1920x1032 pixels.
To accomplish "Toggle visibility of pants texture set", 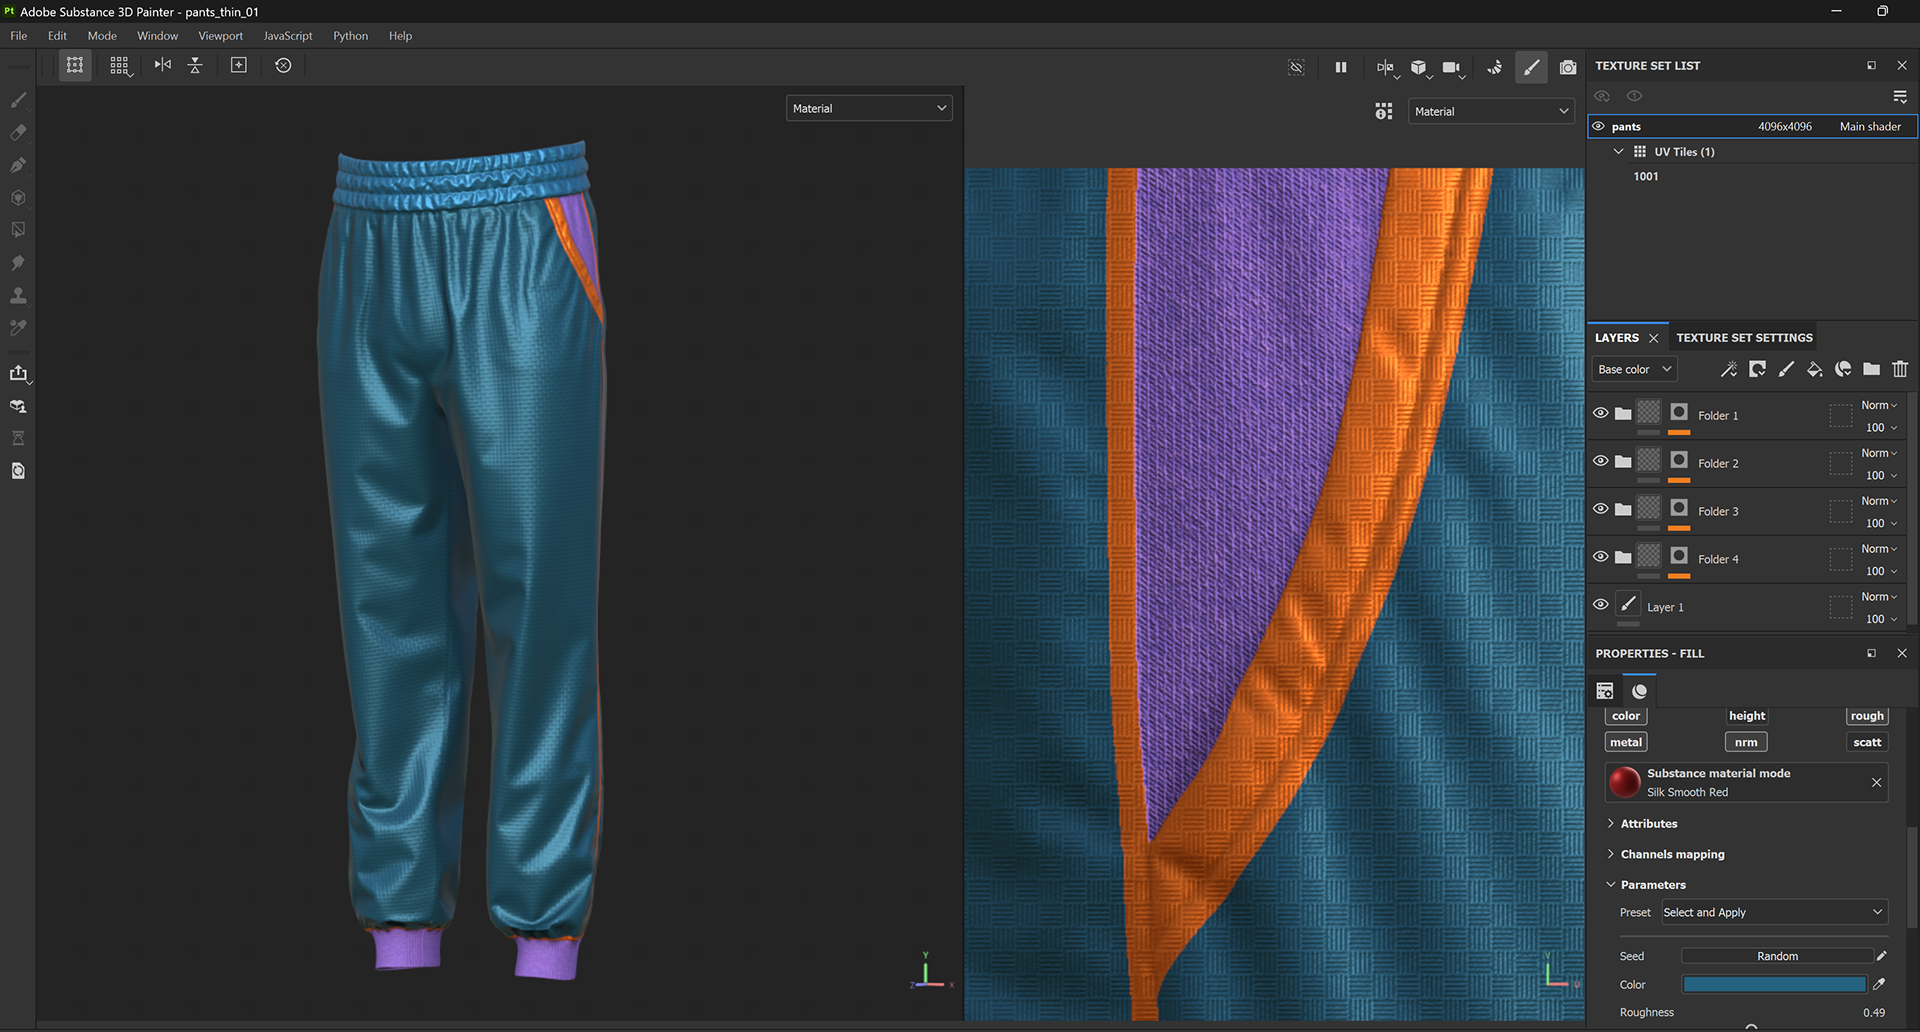I will pyautogui.click(x=1598, y=126).
